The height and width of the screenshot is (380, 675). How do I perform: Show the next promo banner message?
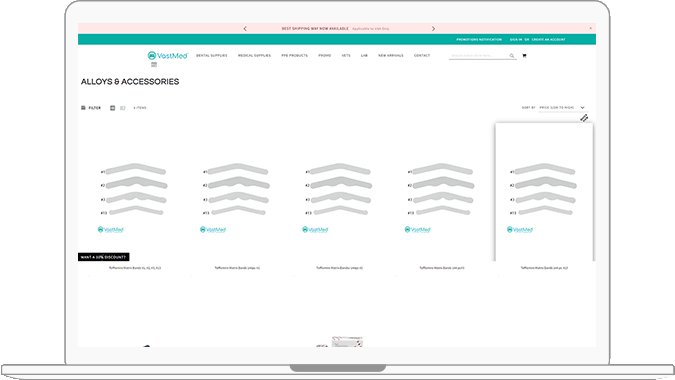pyautogui.click(x=433, y=29)
